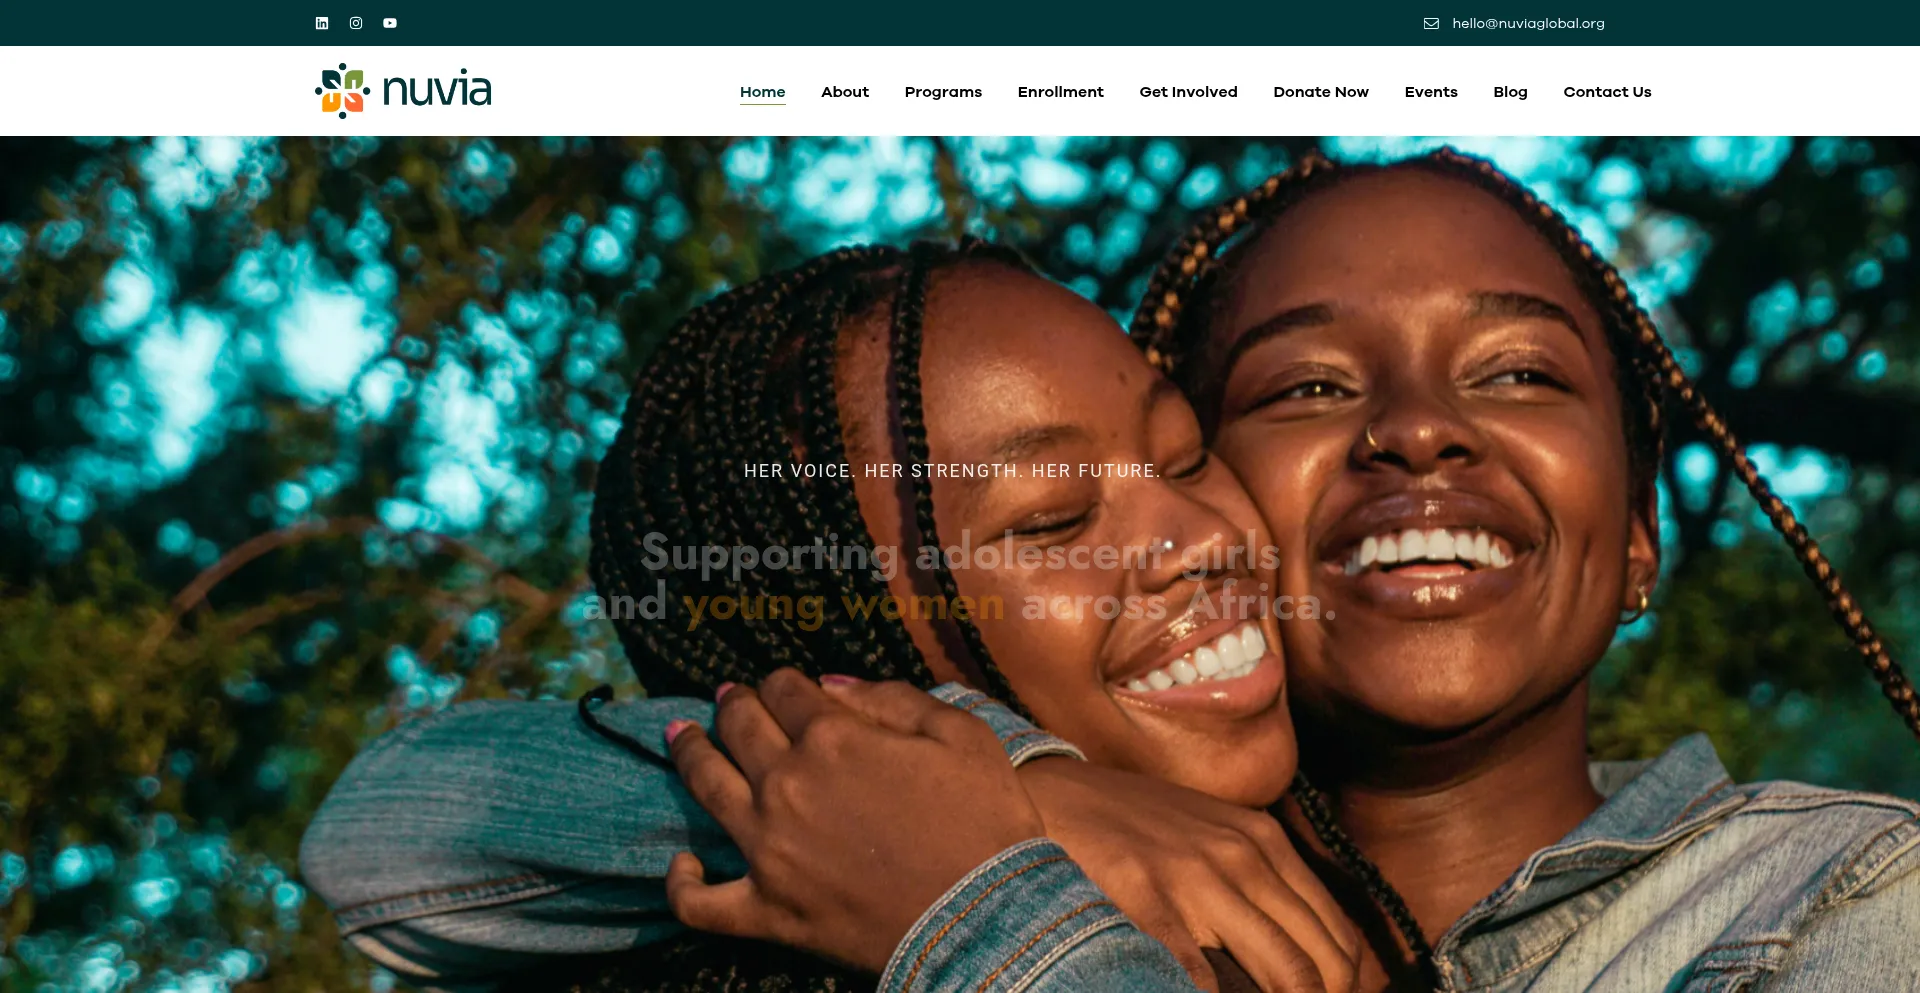Open the Programs menu item

[x=943, y=92]
